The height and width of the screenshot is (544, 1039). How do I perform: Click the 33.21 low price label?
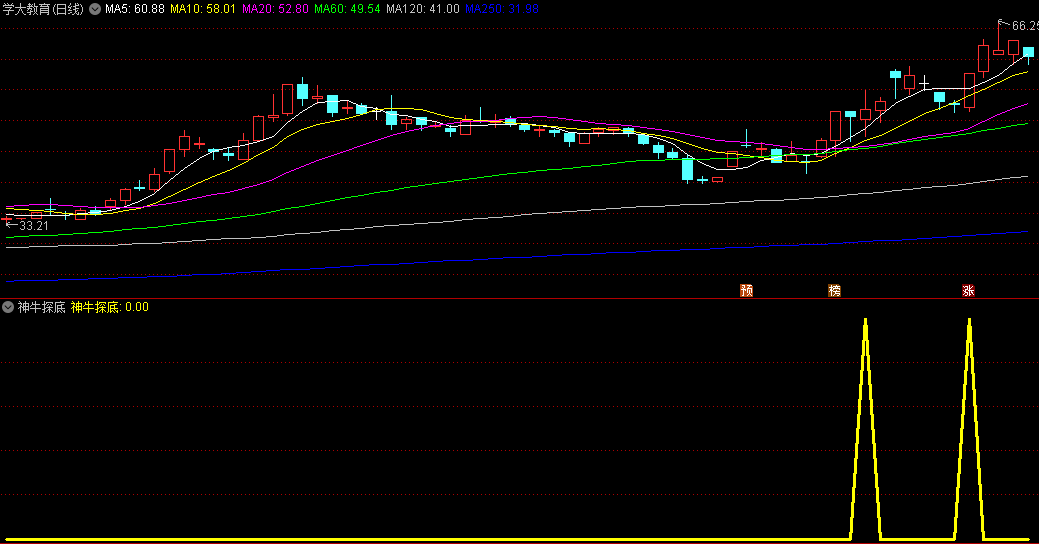tap(33, 225)
